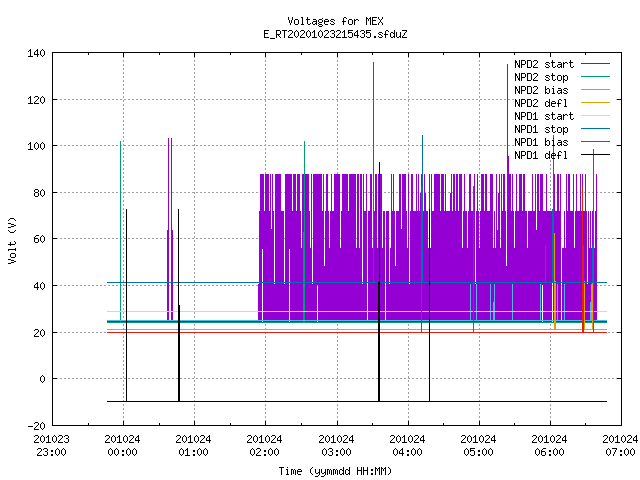Click the green NPD2 stop legend line
Screen dimensions: 640x480
coord(595,76)
